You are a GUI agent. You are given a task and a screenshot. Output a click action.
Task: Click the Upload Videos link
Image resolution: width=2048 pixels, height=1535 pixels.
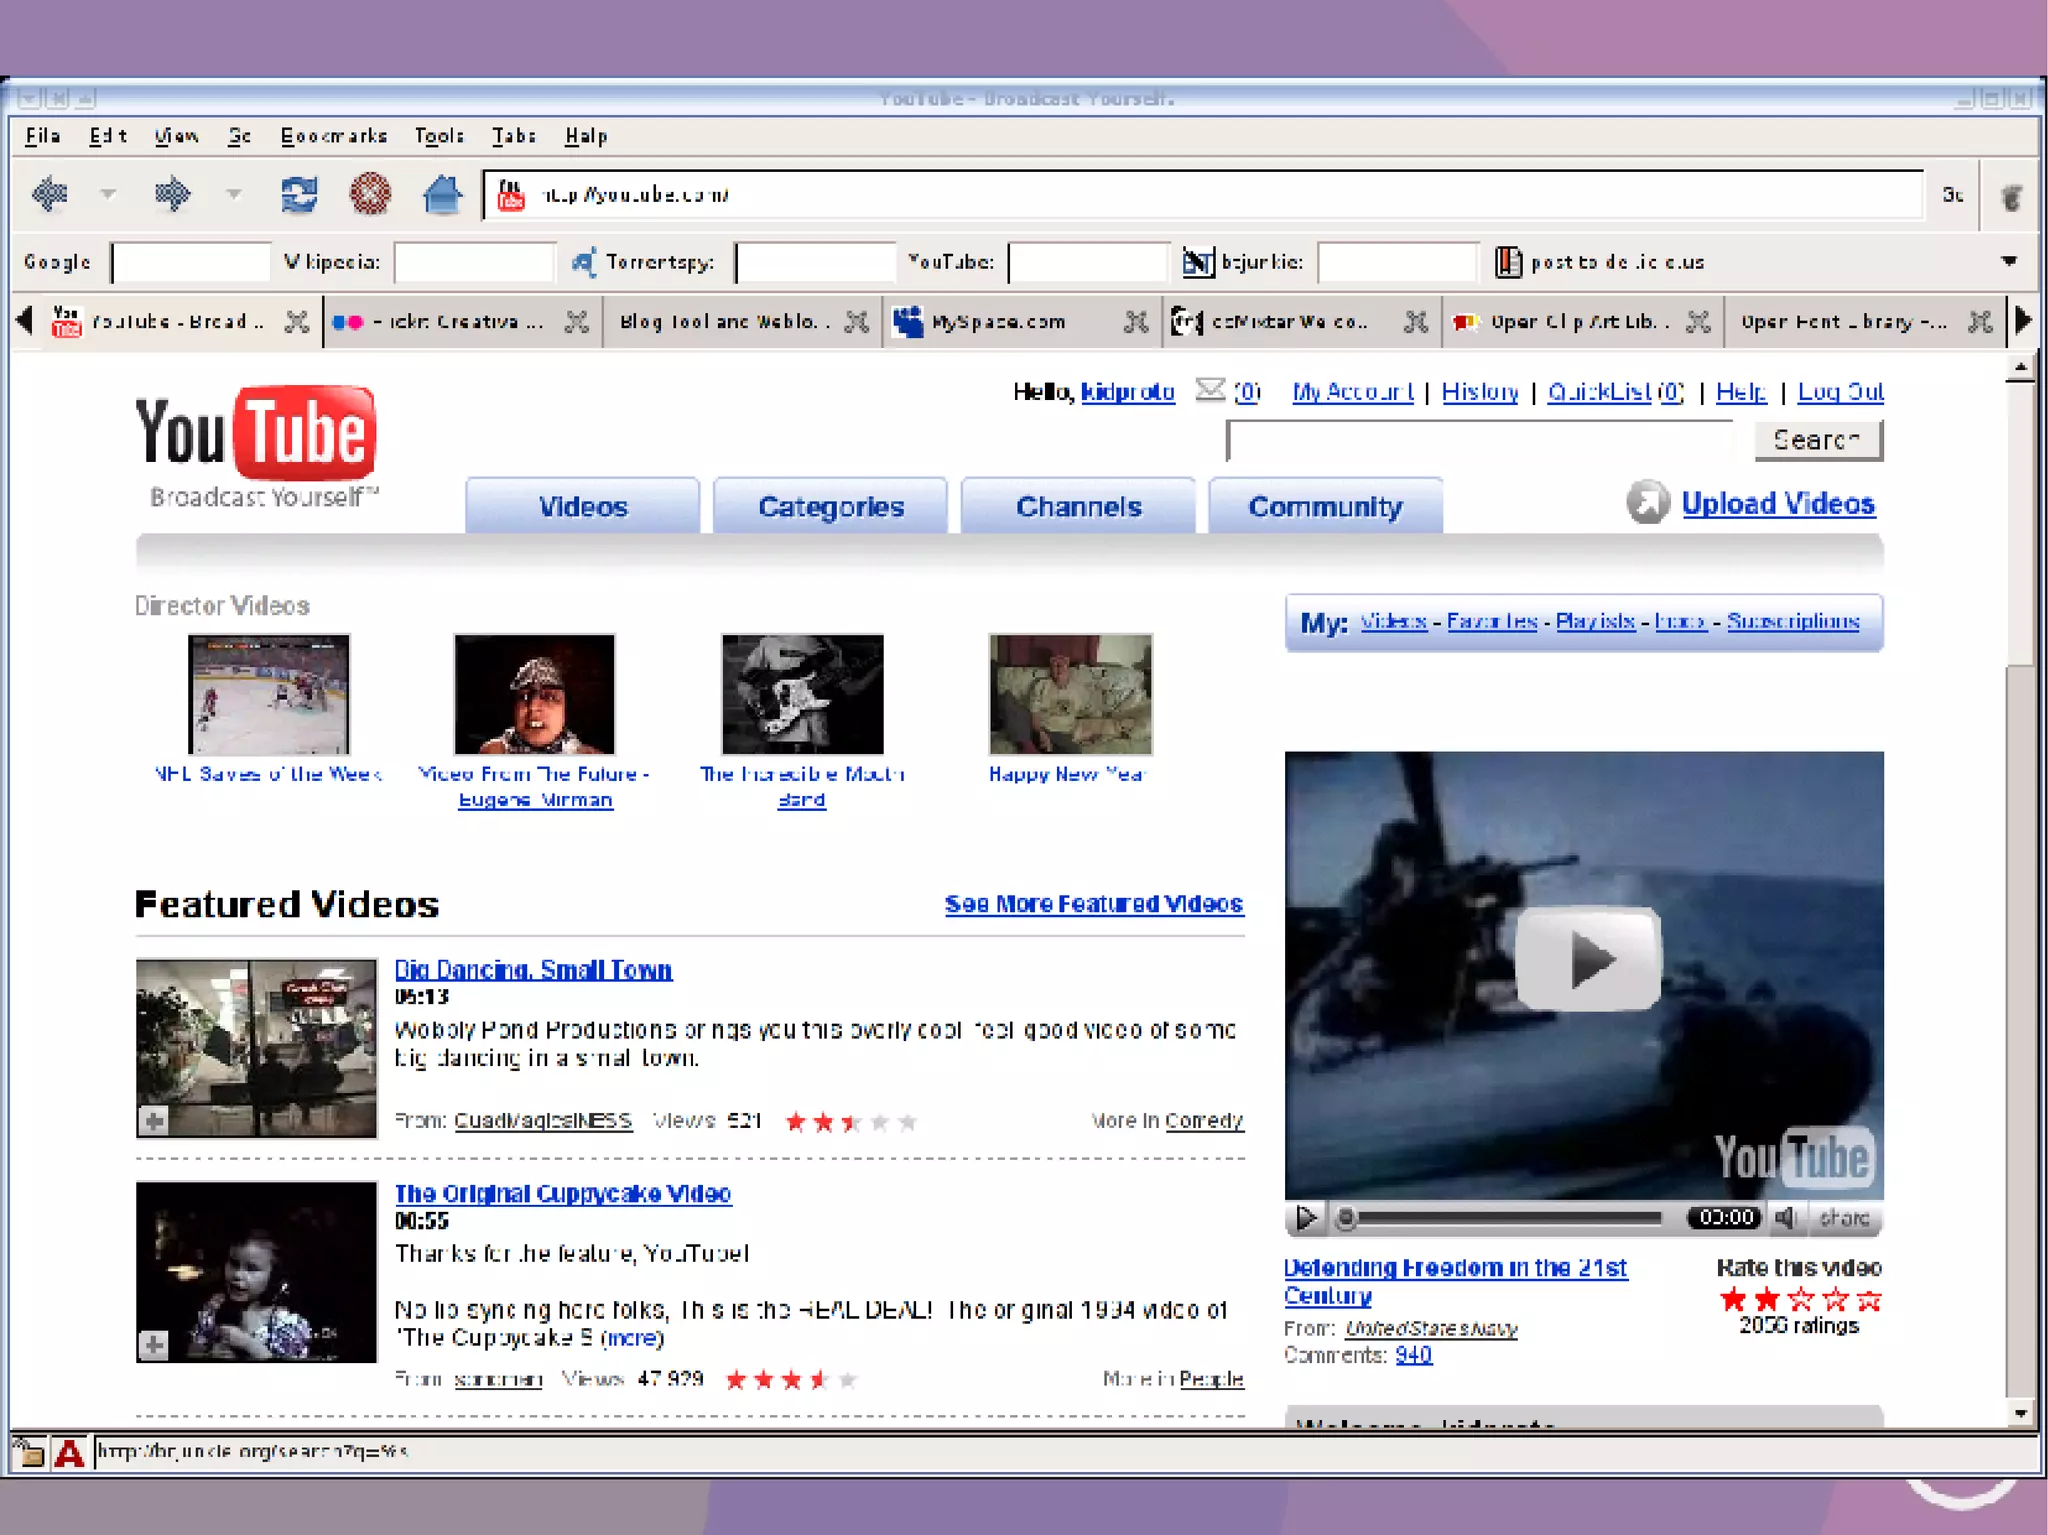pyautogui.click(x=1777, y=504)
